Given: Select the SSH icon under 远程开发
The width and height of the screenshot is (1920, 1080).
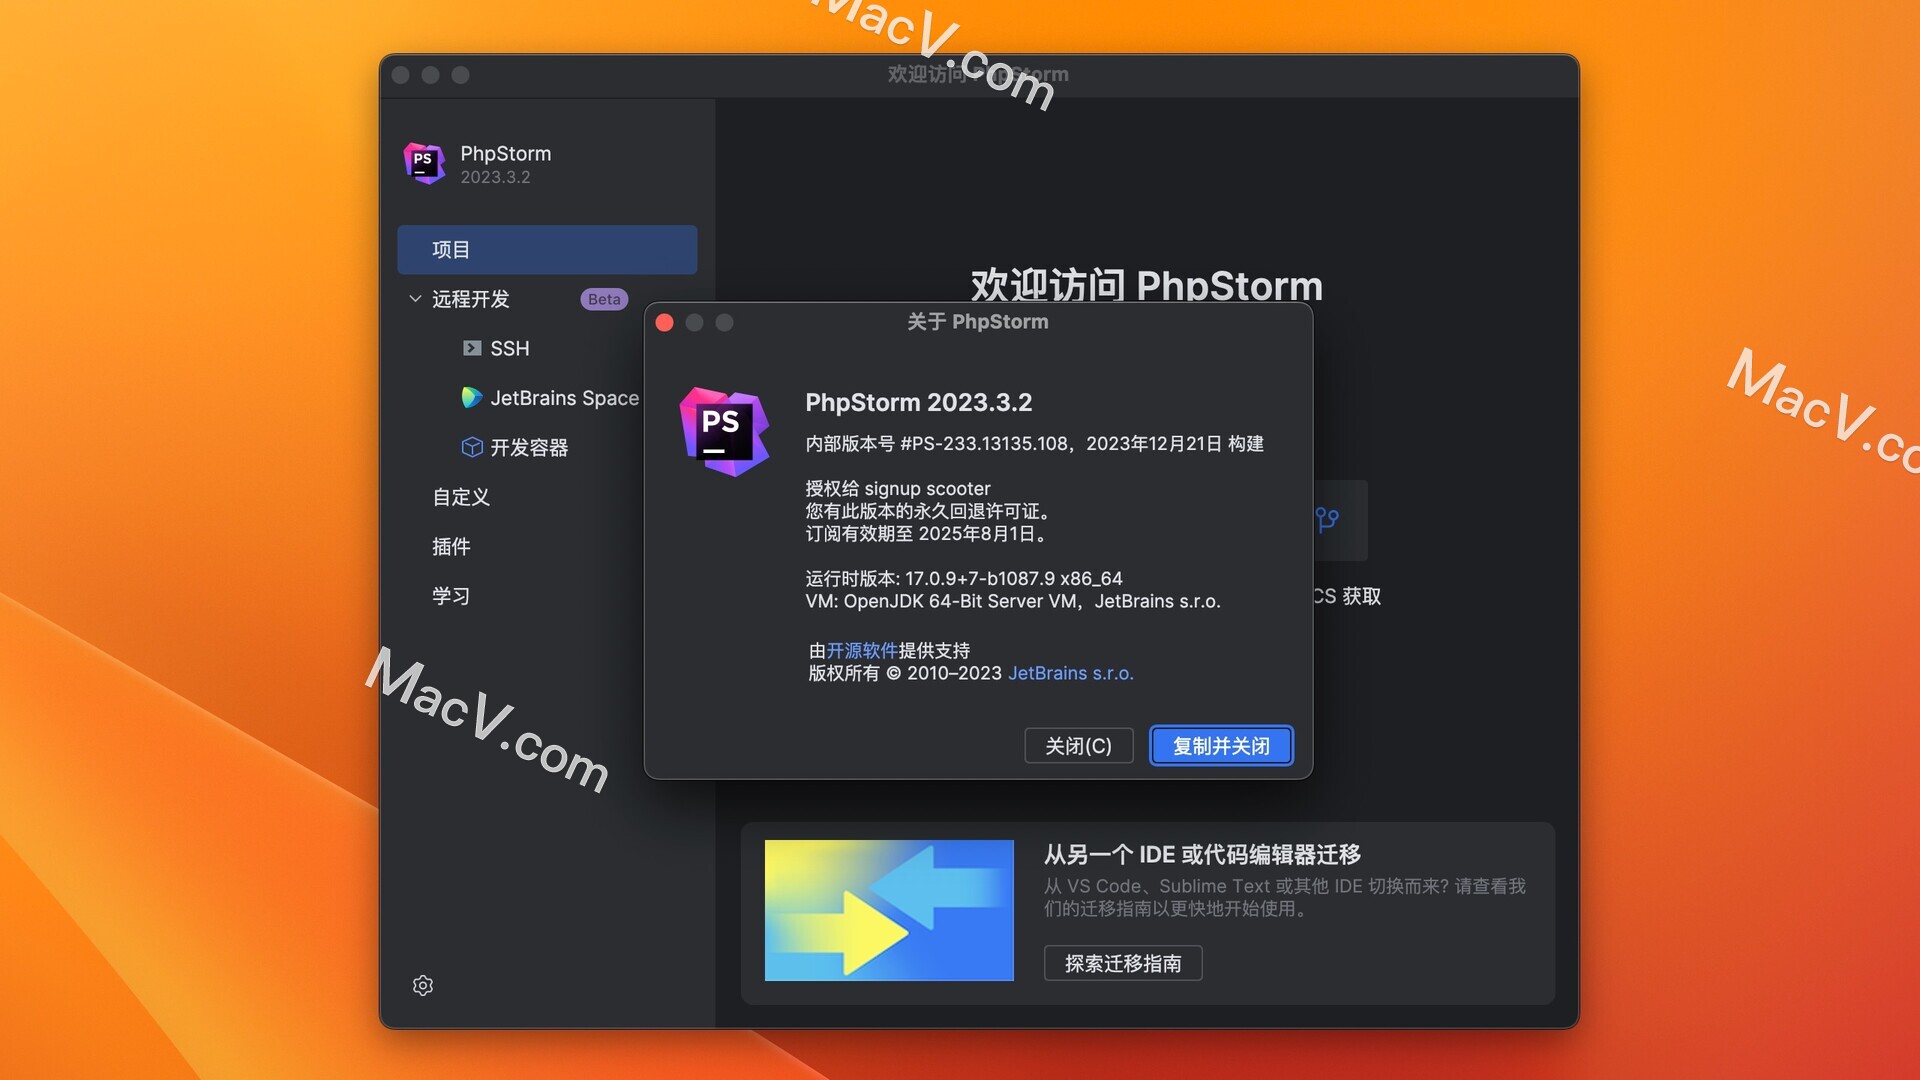Looking at the screenshot, I should (471, 348).
